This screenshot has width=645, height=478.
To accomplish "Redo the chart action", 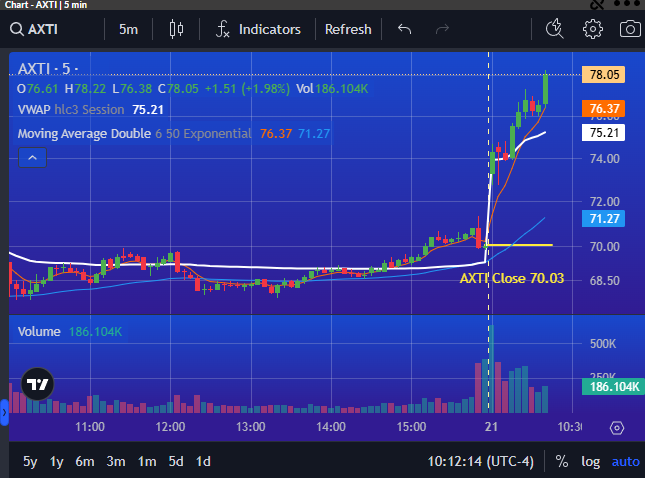I will (x=442, y=29).
